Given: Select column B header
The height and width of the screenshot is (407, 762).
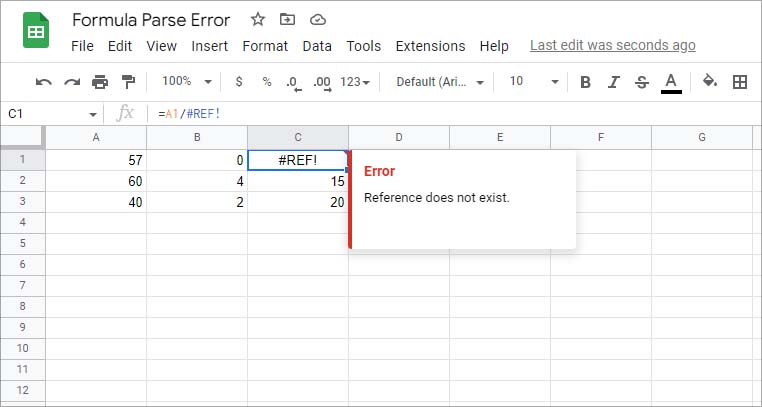Looking at the screenshot, I should [x=197, y=137].
